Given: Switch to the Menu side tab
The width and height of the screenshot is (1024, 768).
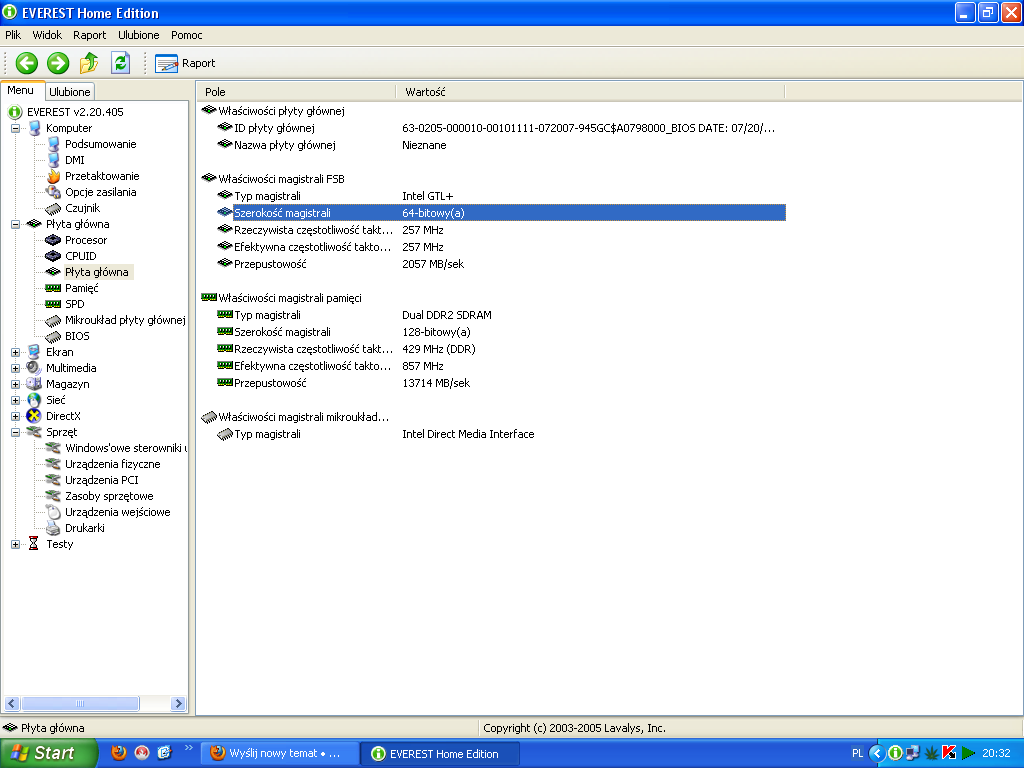Looking at the screenshot, I should point(21,91).
